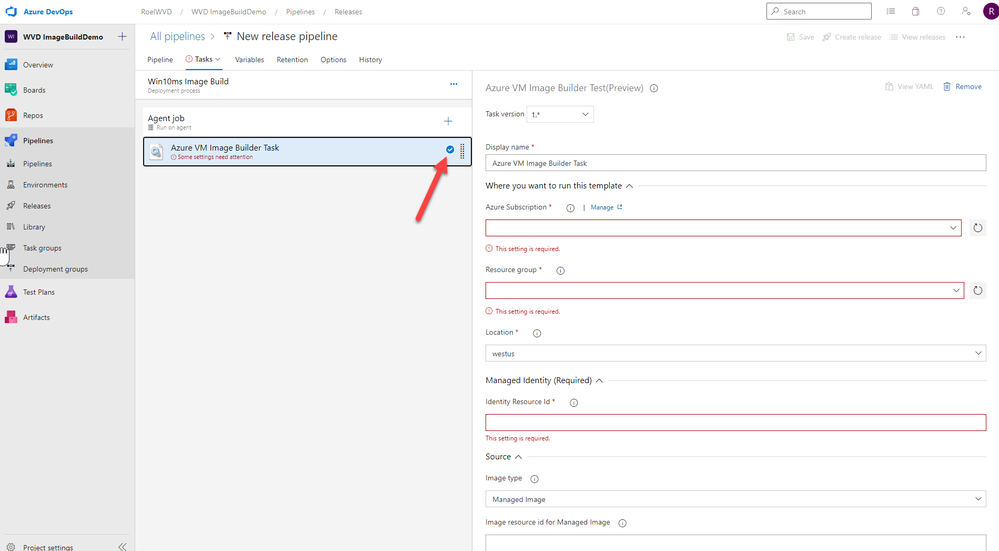The width and height of the screenshot is (999, 551).
Task: Open the Task version dropdown
Action: pos(559,114)
